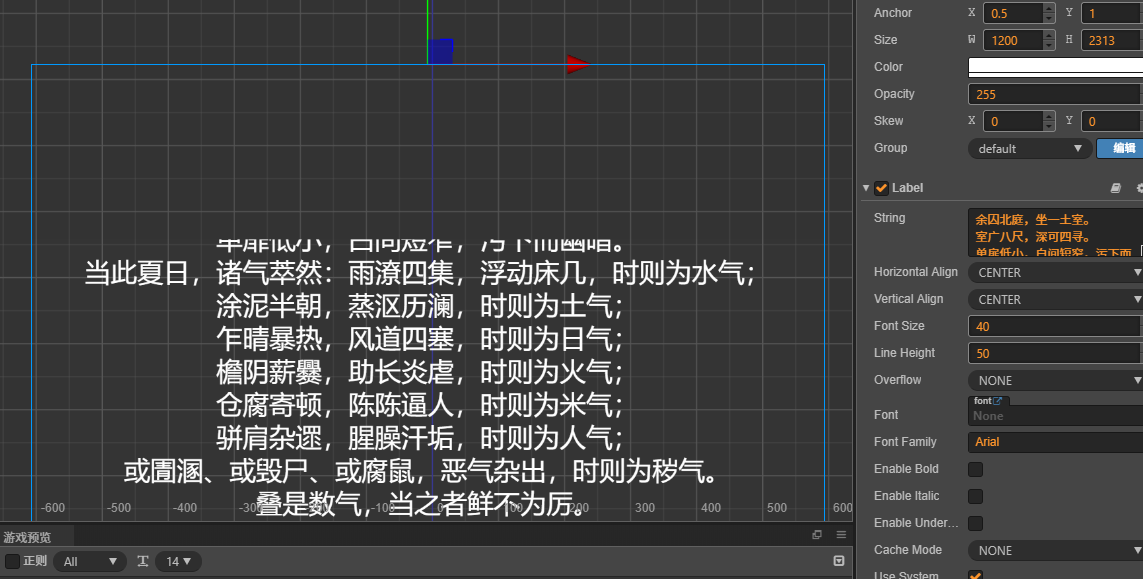Open Label component help documentation icon
The width and height of the screenshot is (1143, 579).
click(1115, 188)
